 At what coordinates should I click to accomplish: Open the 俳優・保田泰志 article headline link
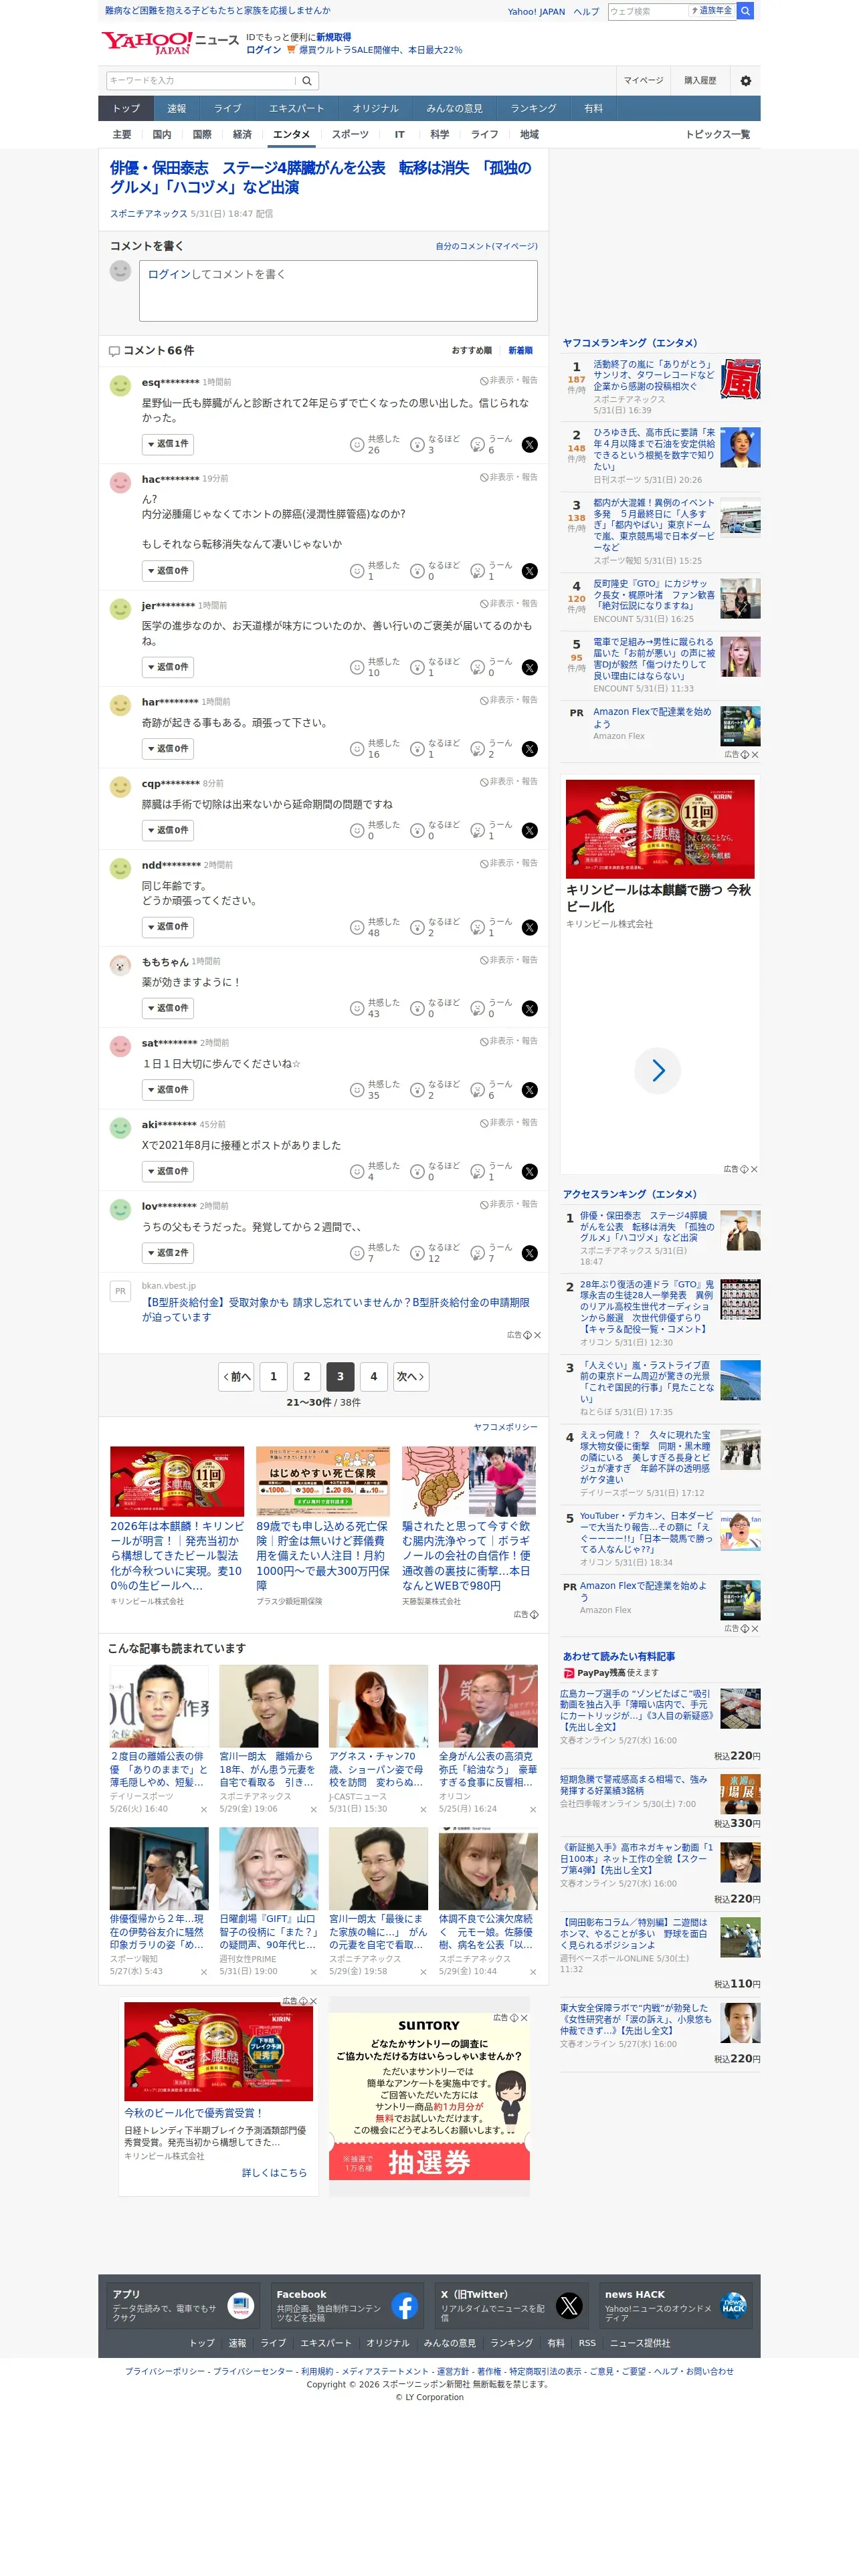pos(321,177)
